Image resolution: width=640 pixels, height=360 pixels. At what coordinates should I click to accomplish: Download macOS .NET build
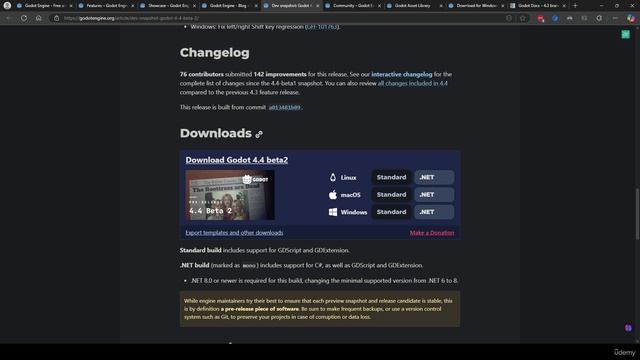coord(434,195)
